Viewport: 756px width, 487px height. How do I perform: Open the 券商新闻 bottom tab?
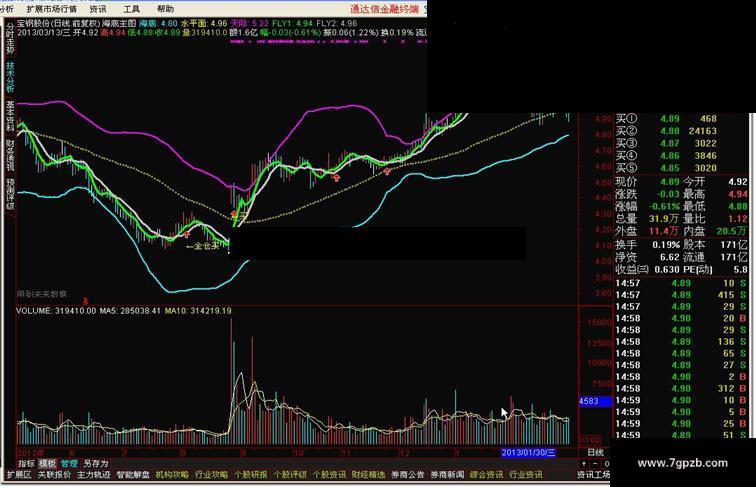click(447, 475)
